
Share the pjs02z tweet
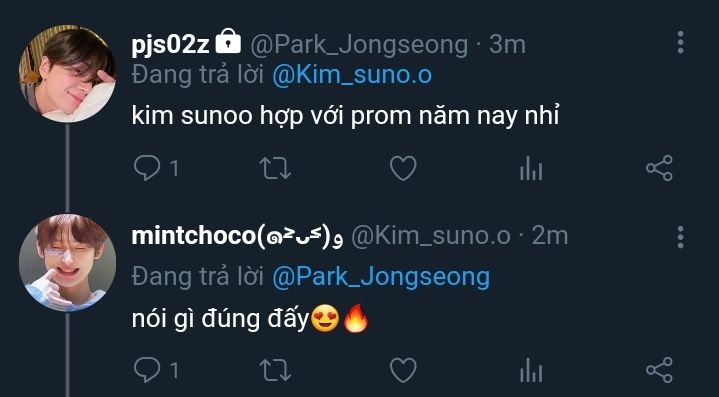click(x=659, y=168)
